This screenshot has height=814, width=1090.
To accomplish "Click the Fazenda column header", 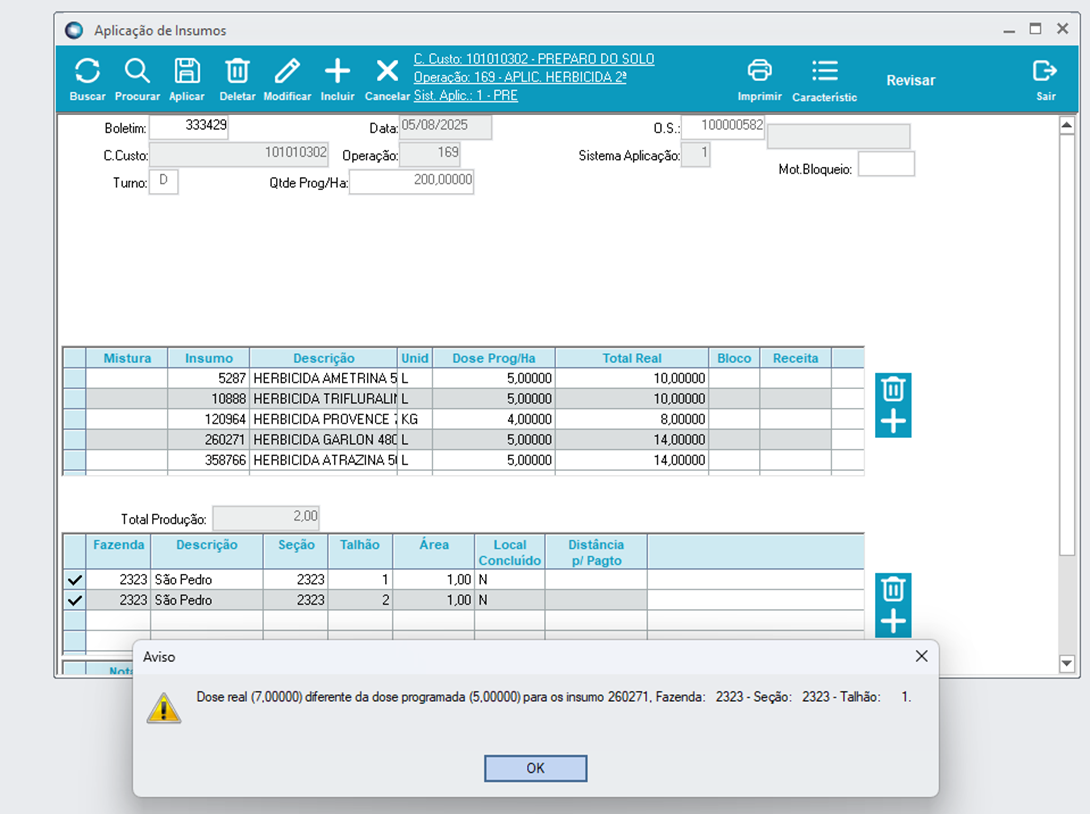I will pyautogui.click(x=119, y=552).
